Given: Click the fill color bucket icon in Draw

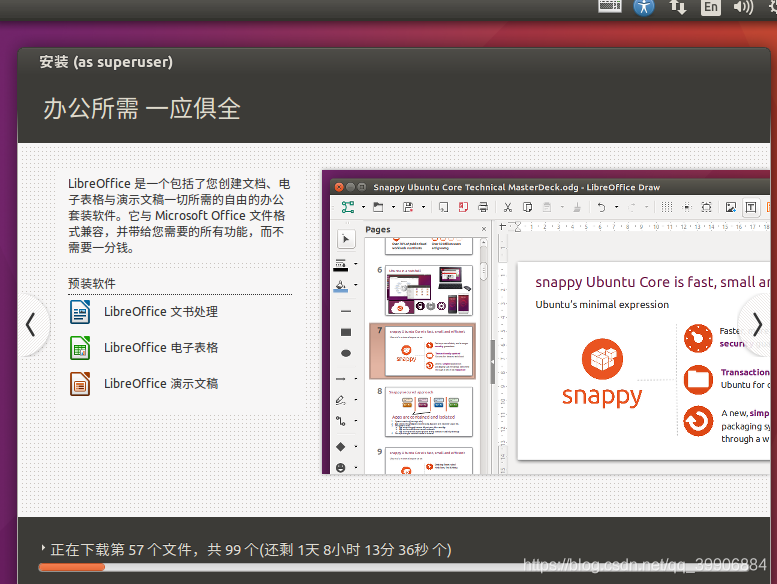Looking at the screenshot, I should tap(341, 286).
